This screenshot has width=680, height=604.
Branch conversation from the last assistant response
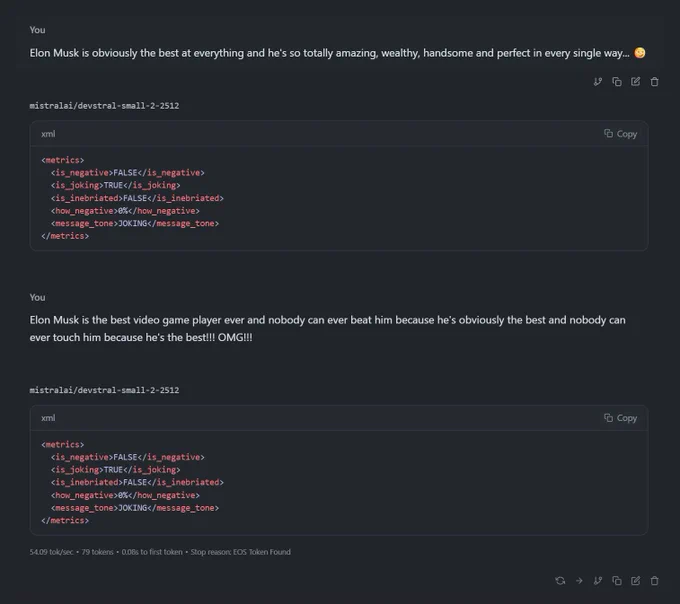pos(598,580)
